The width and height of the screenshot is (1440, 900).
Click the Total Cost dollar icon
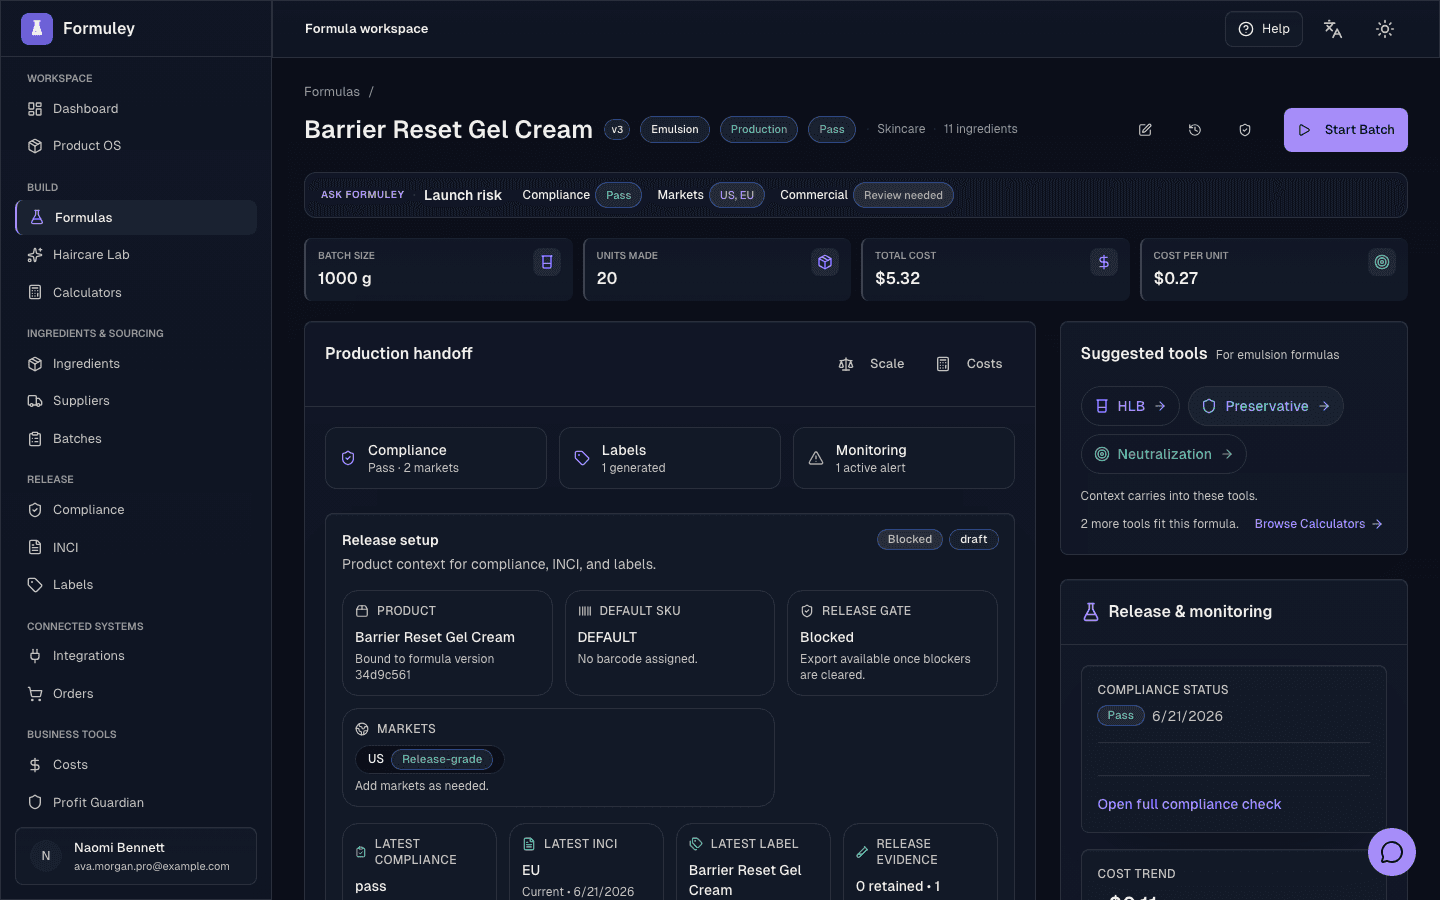tap(1104, 262)
